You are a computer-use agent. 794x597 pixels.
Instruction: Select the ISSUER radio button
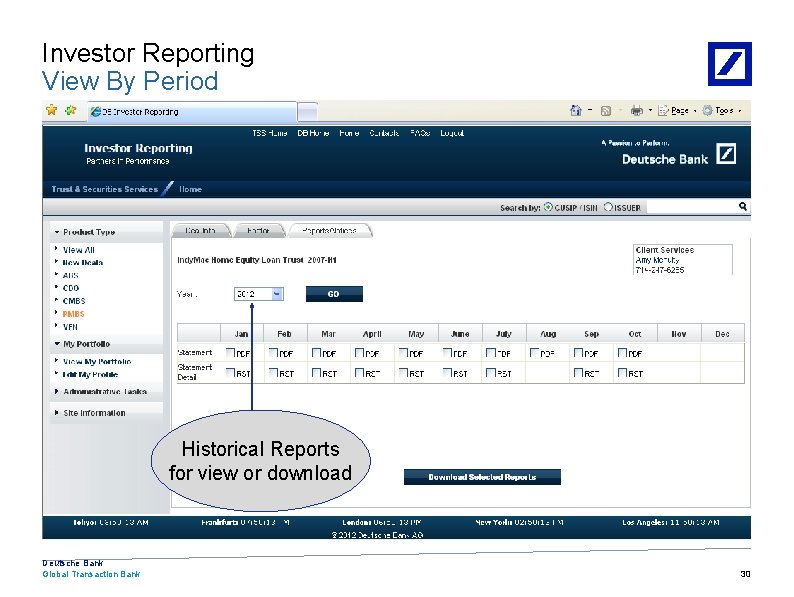608,207
